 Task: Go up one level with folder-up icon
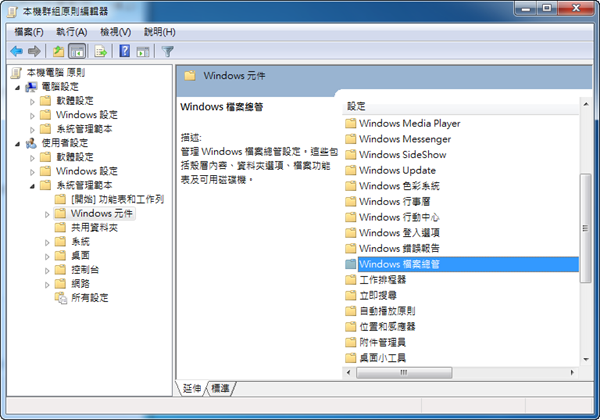tap(58, 51)
